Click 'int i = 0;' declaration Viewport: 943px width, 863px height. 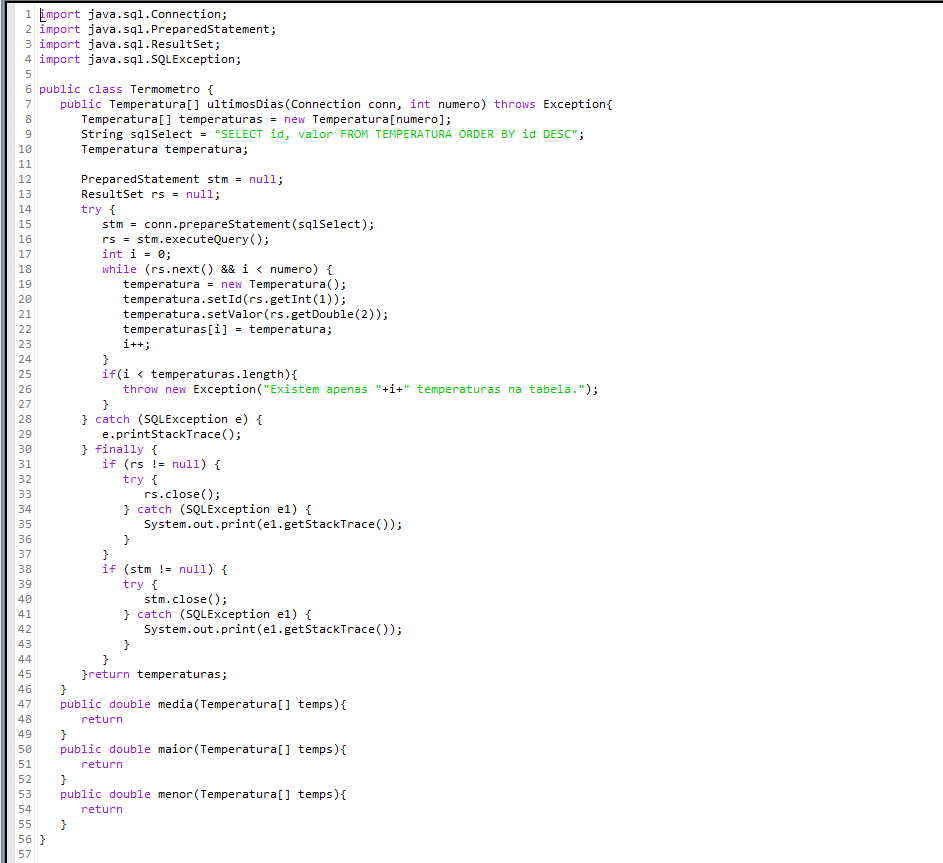[137, 254]
